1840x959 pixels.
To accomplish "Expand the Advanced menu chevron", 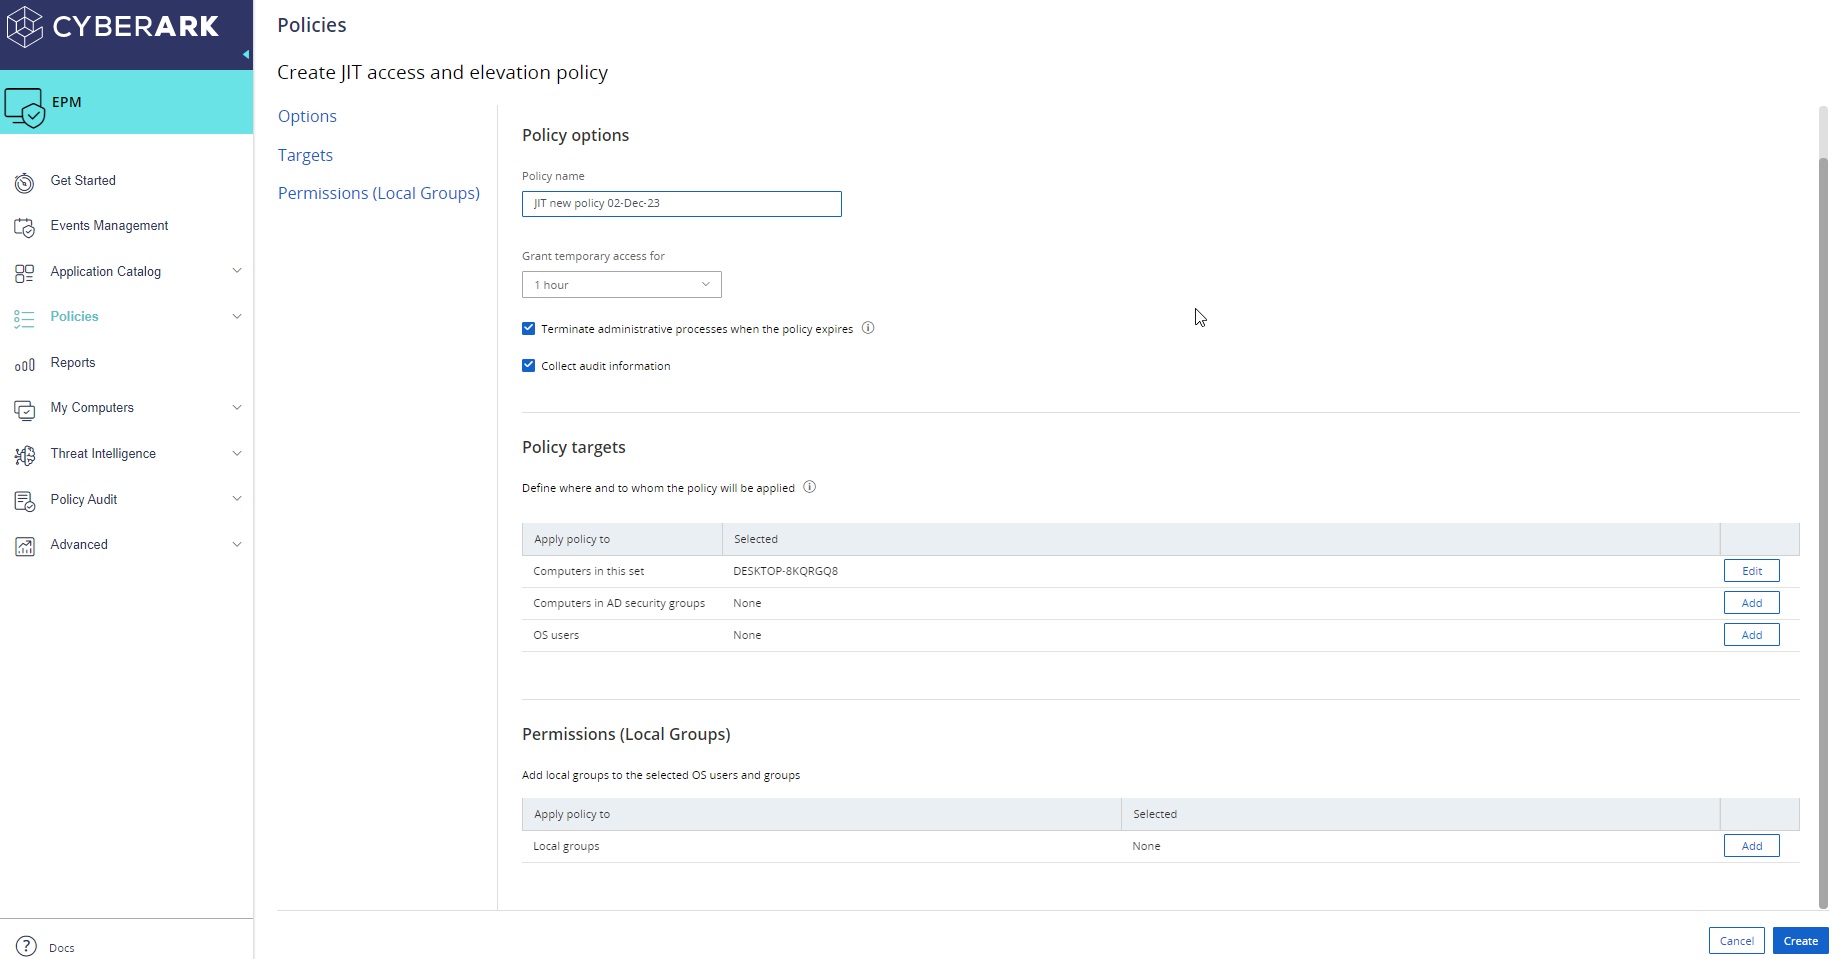I will [237, 544].
